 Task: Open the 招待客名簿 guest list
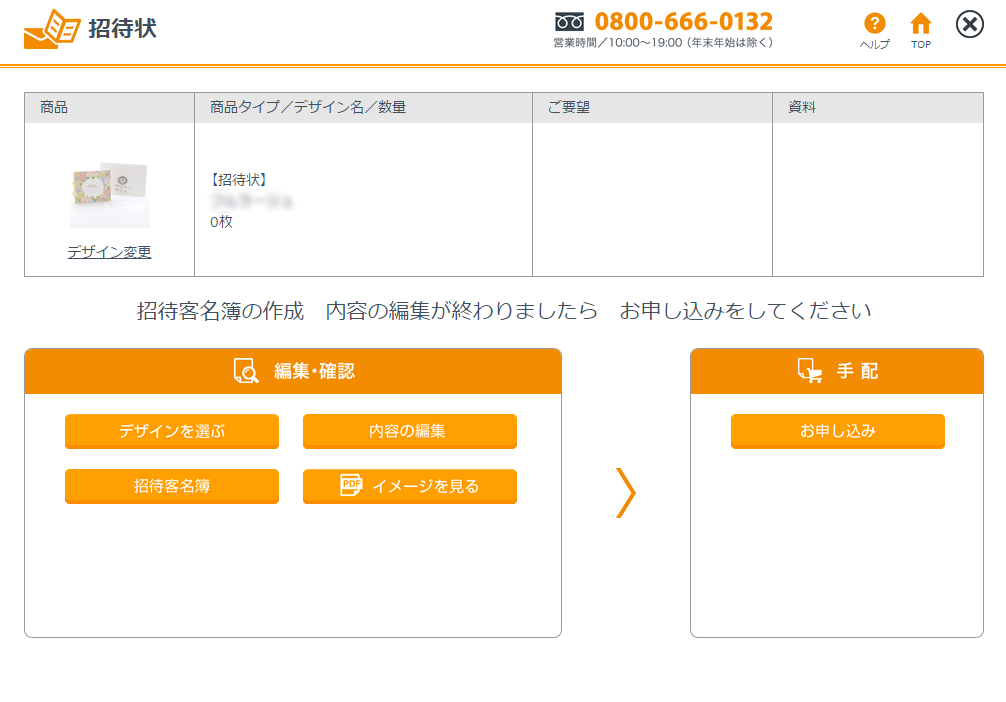[171, 486]
